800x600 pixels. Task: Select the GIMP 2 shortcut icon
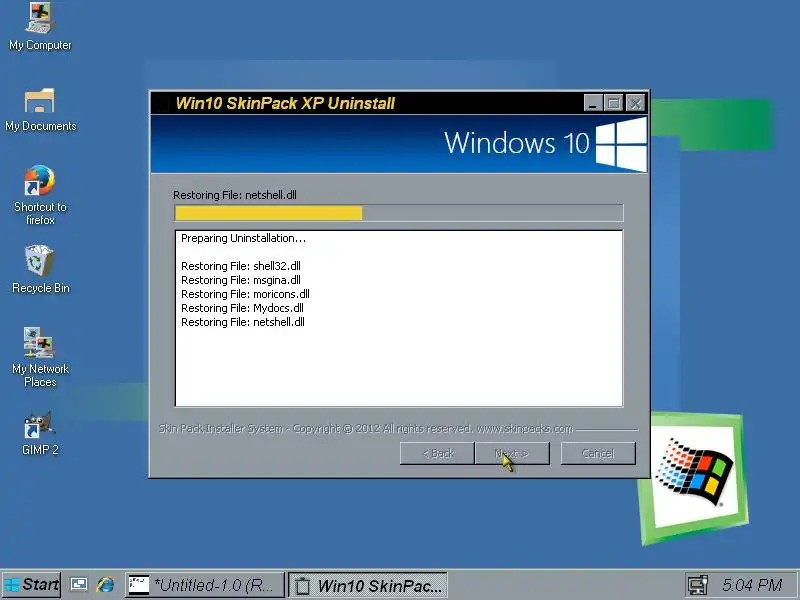click(40, 434)
